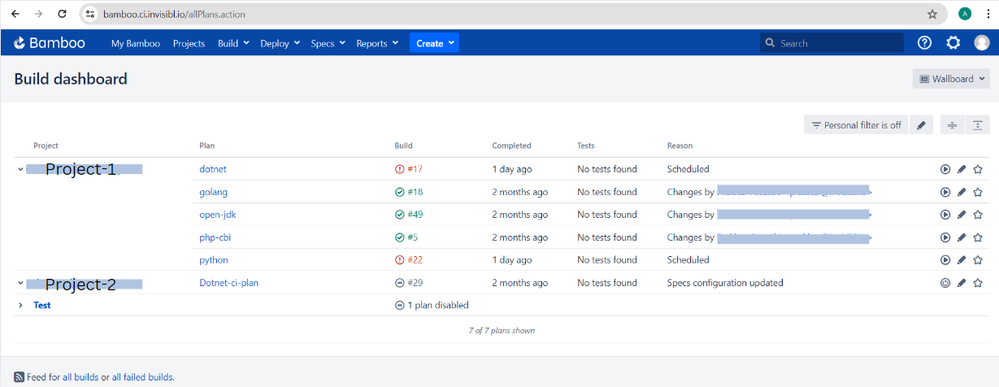Run the dotnet plan
Viewport: 999px width, 387px height.
(x=945, y=170)
